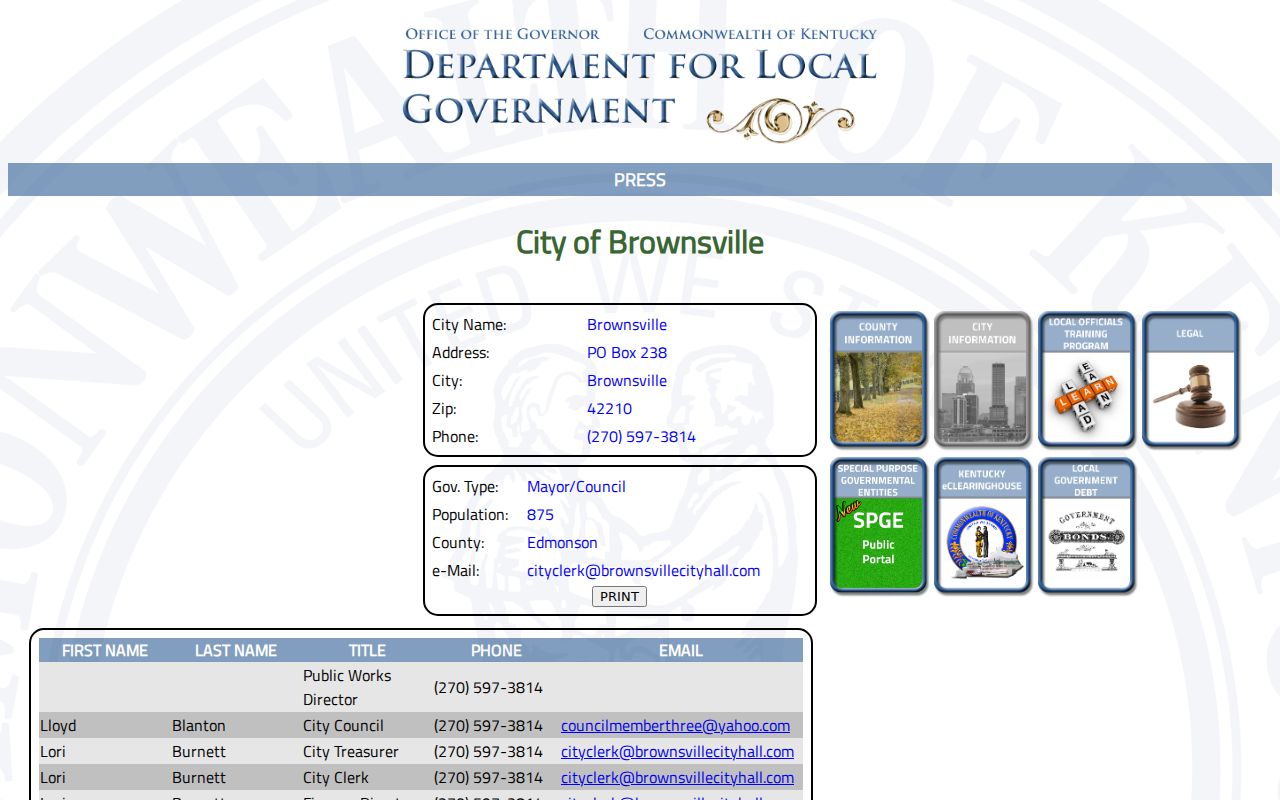Click Lloyd in the first name column
Image resolution: width=1280 pixels, height=800 pixels.
[x=58, y=726]
